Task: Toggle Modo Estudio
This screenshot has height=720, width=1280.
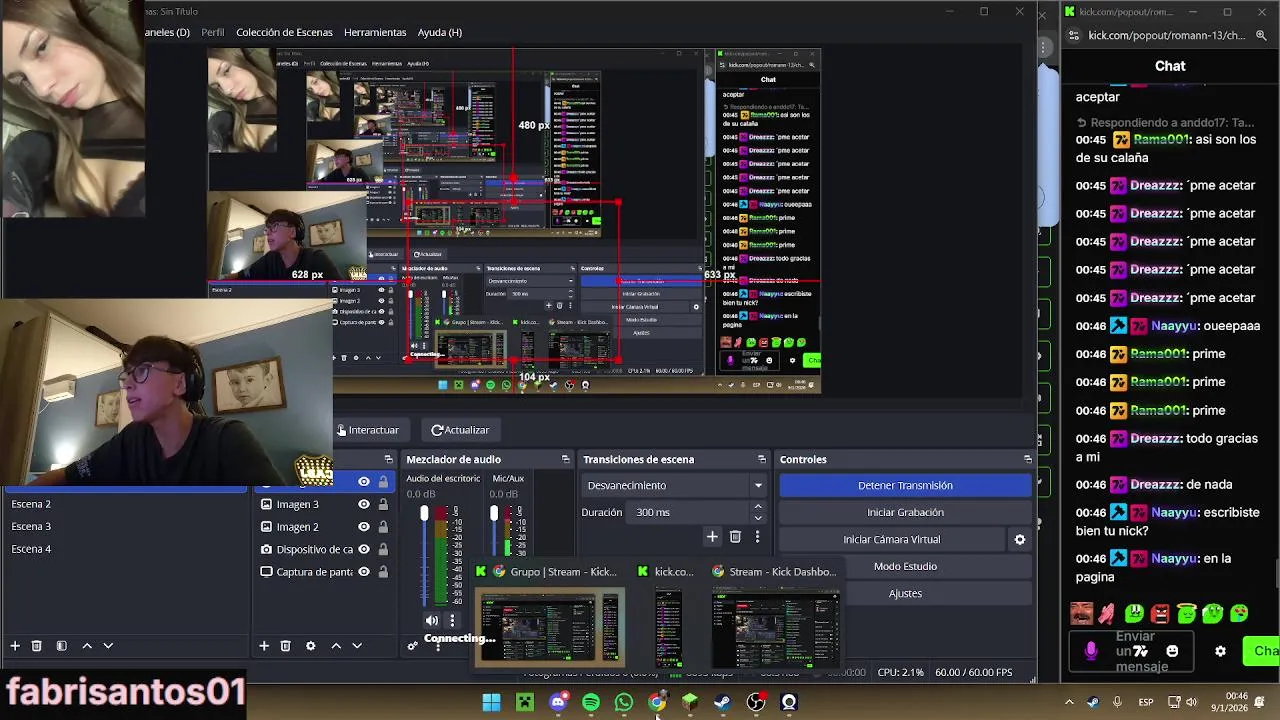Action: pos(905,566)
